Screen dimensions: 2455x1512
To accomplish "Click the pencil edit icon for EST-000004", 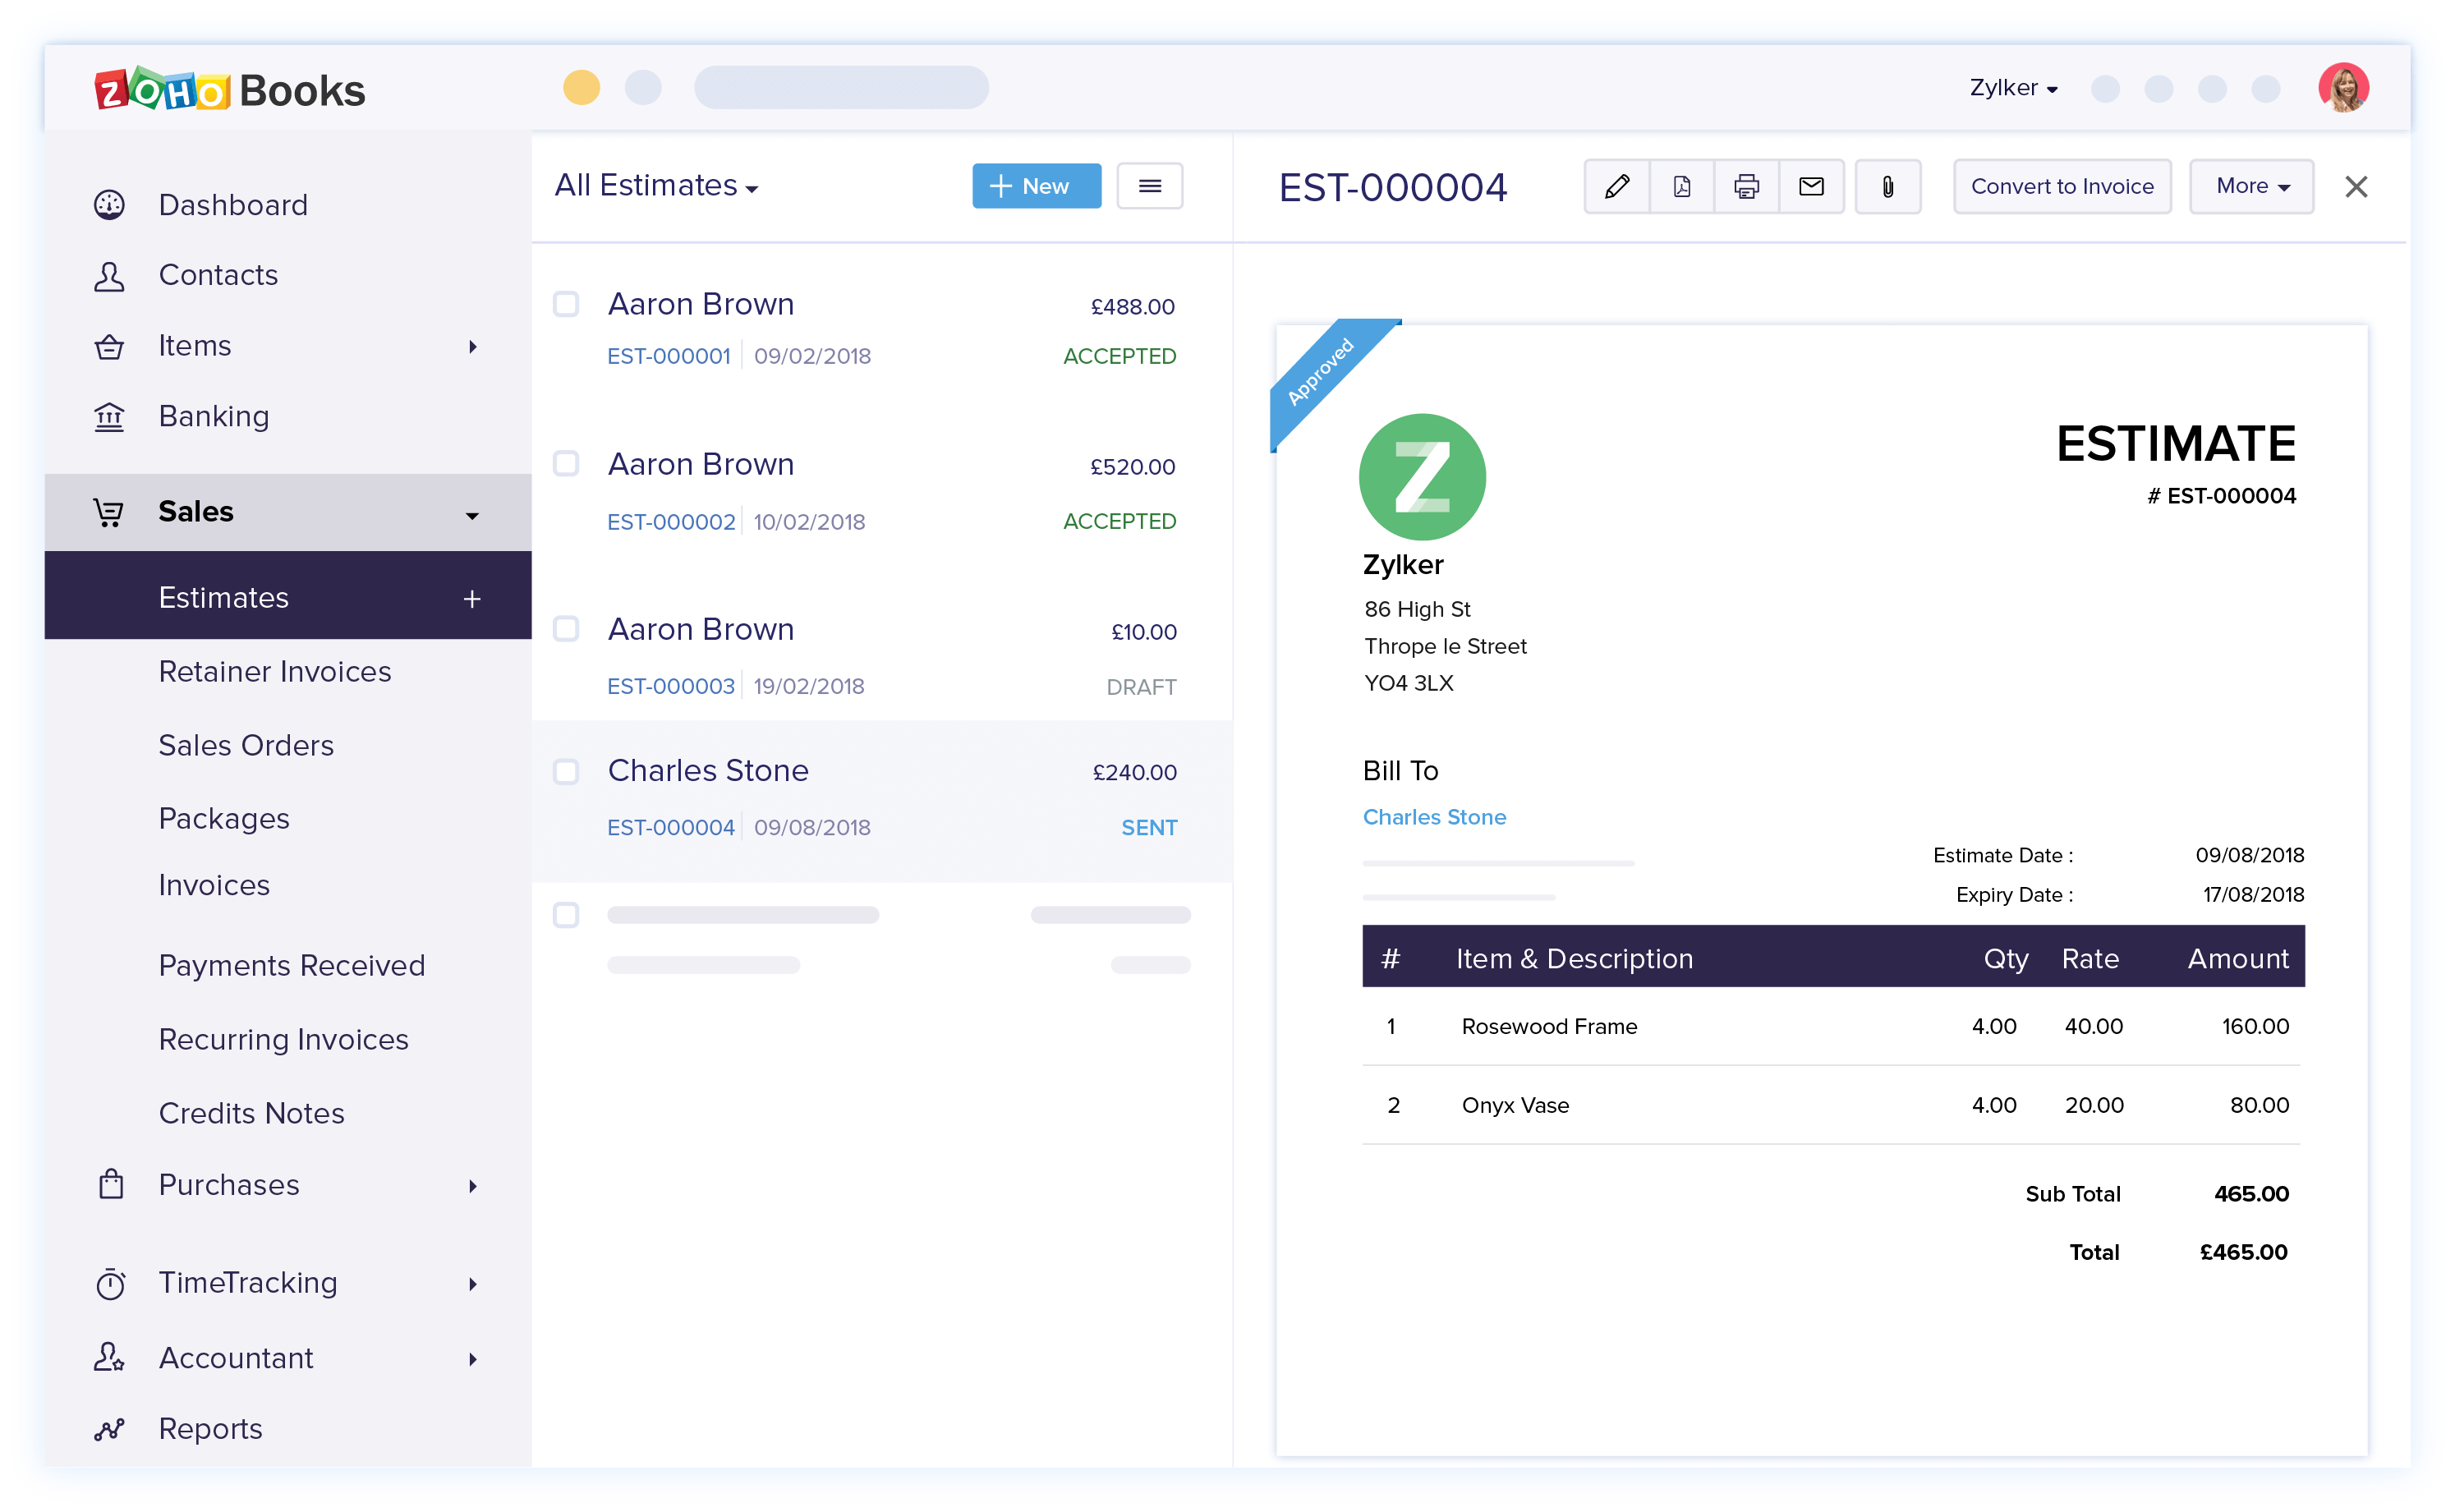I will (x=1616, y=186).
